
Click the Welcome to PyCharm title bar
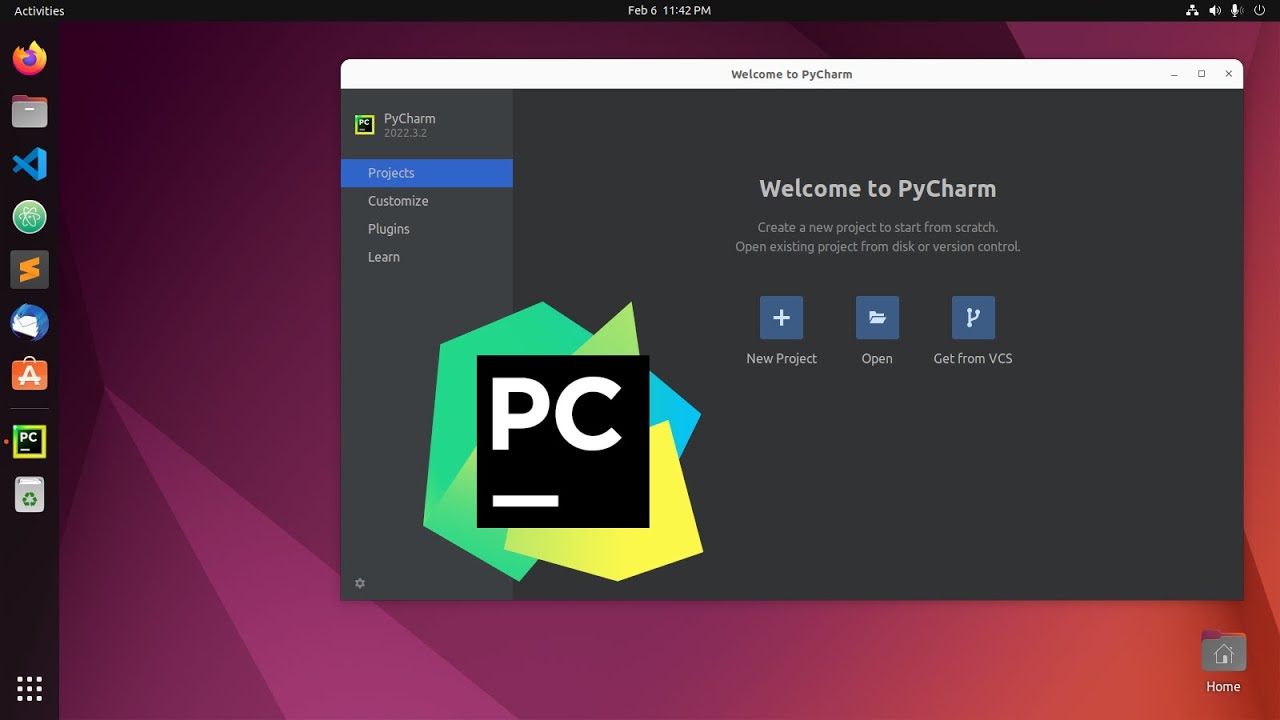click(x=791, y=74)
